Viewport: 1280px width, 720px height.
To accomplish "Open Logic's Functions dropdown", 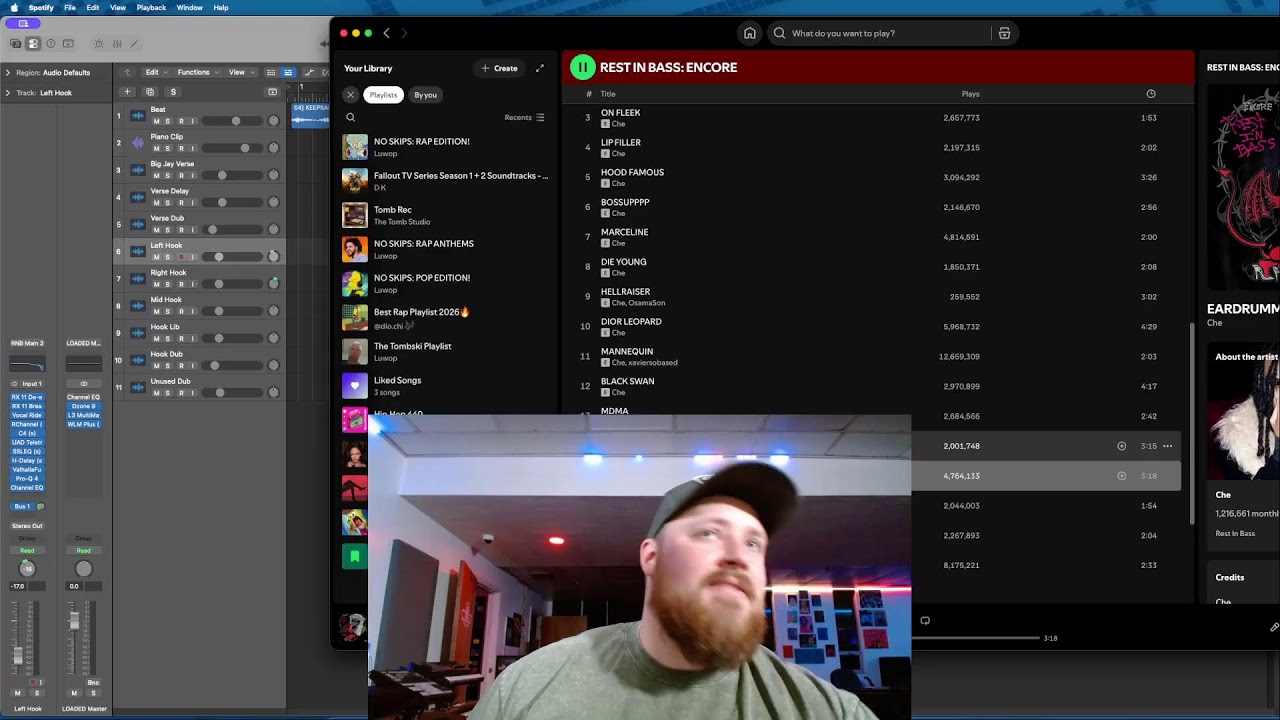I will pyautogui.click(x=197, y=72).
